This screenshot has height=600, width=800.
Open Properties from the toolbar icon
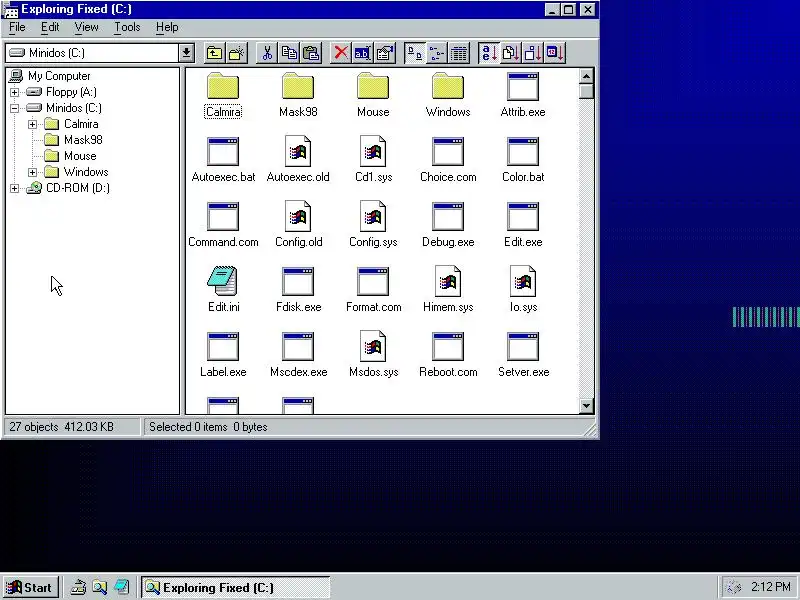point(385,53)
